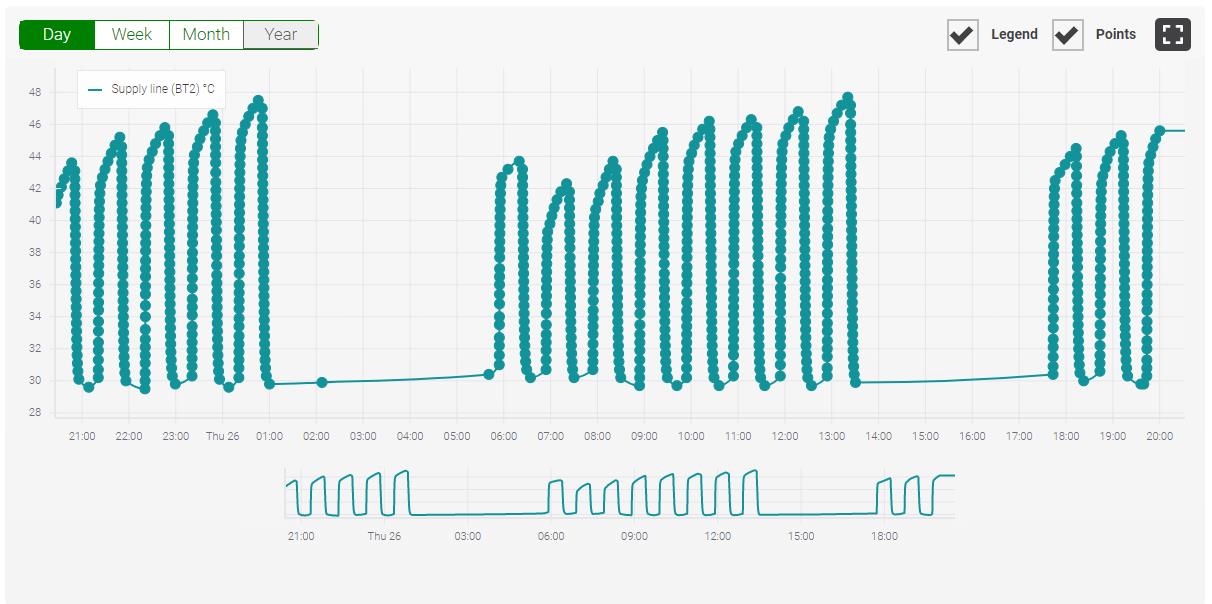Click the 13:00 x-axis label

coord(832,436)
